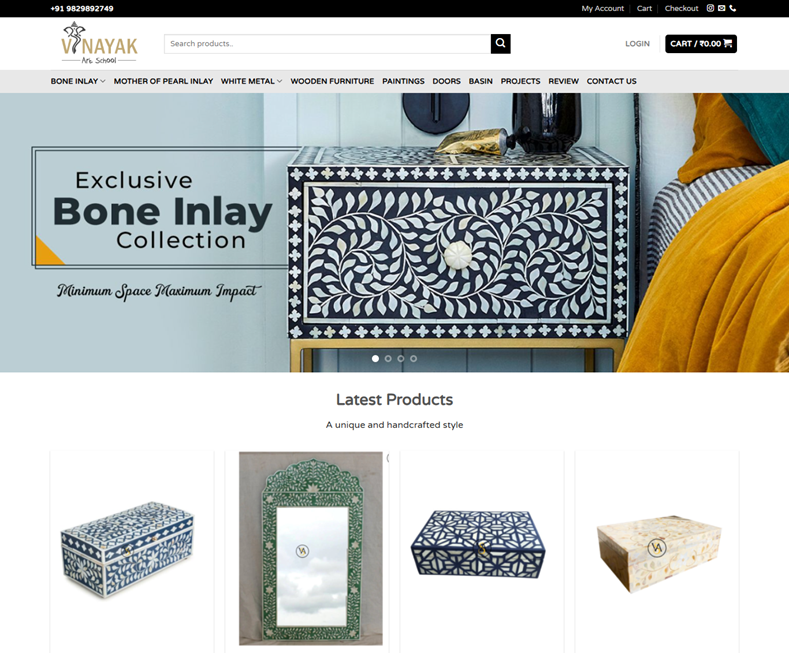Viewport: 789px width, 653px height.
Task: Expand the White Metal dropdown menu
Action: (252, 81)
